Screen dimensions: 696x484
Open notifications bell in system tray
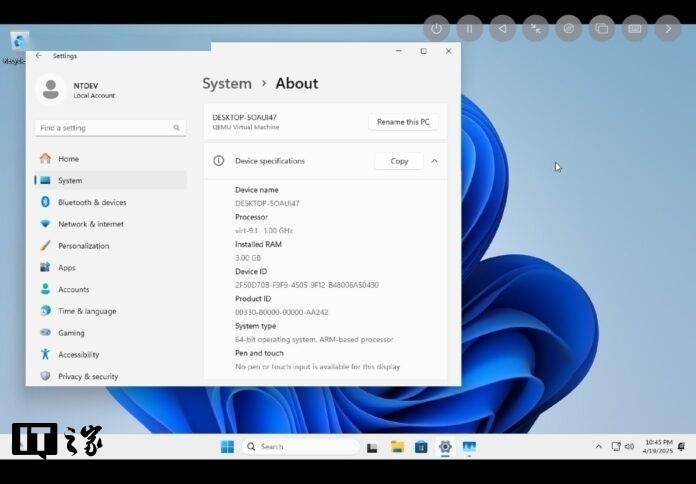click(682, 446)
